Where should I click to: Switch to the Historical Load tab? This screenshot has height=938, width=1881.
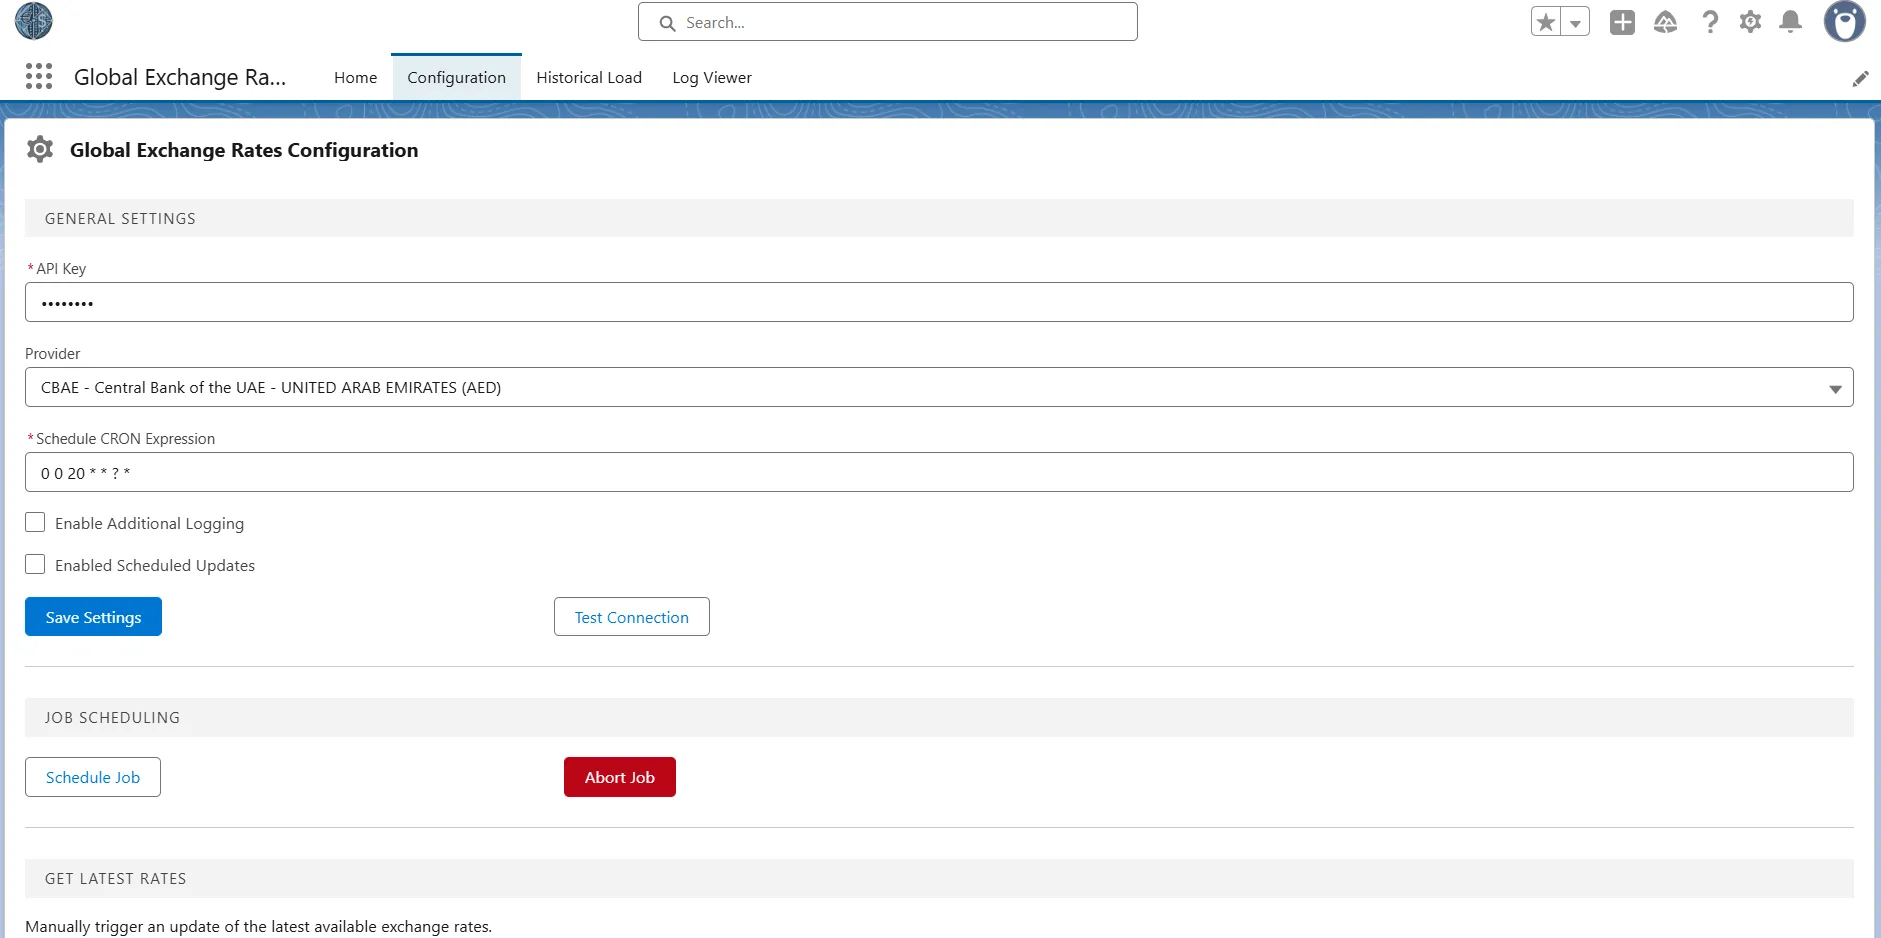[589, 78]
